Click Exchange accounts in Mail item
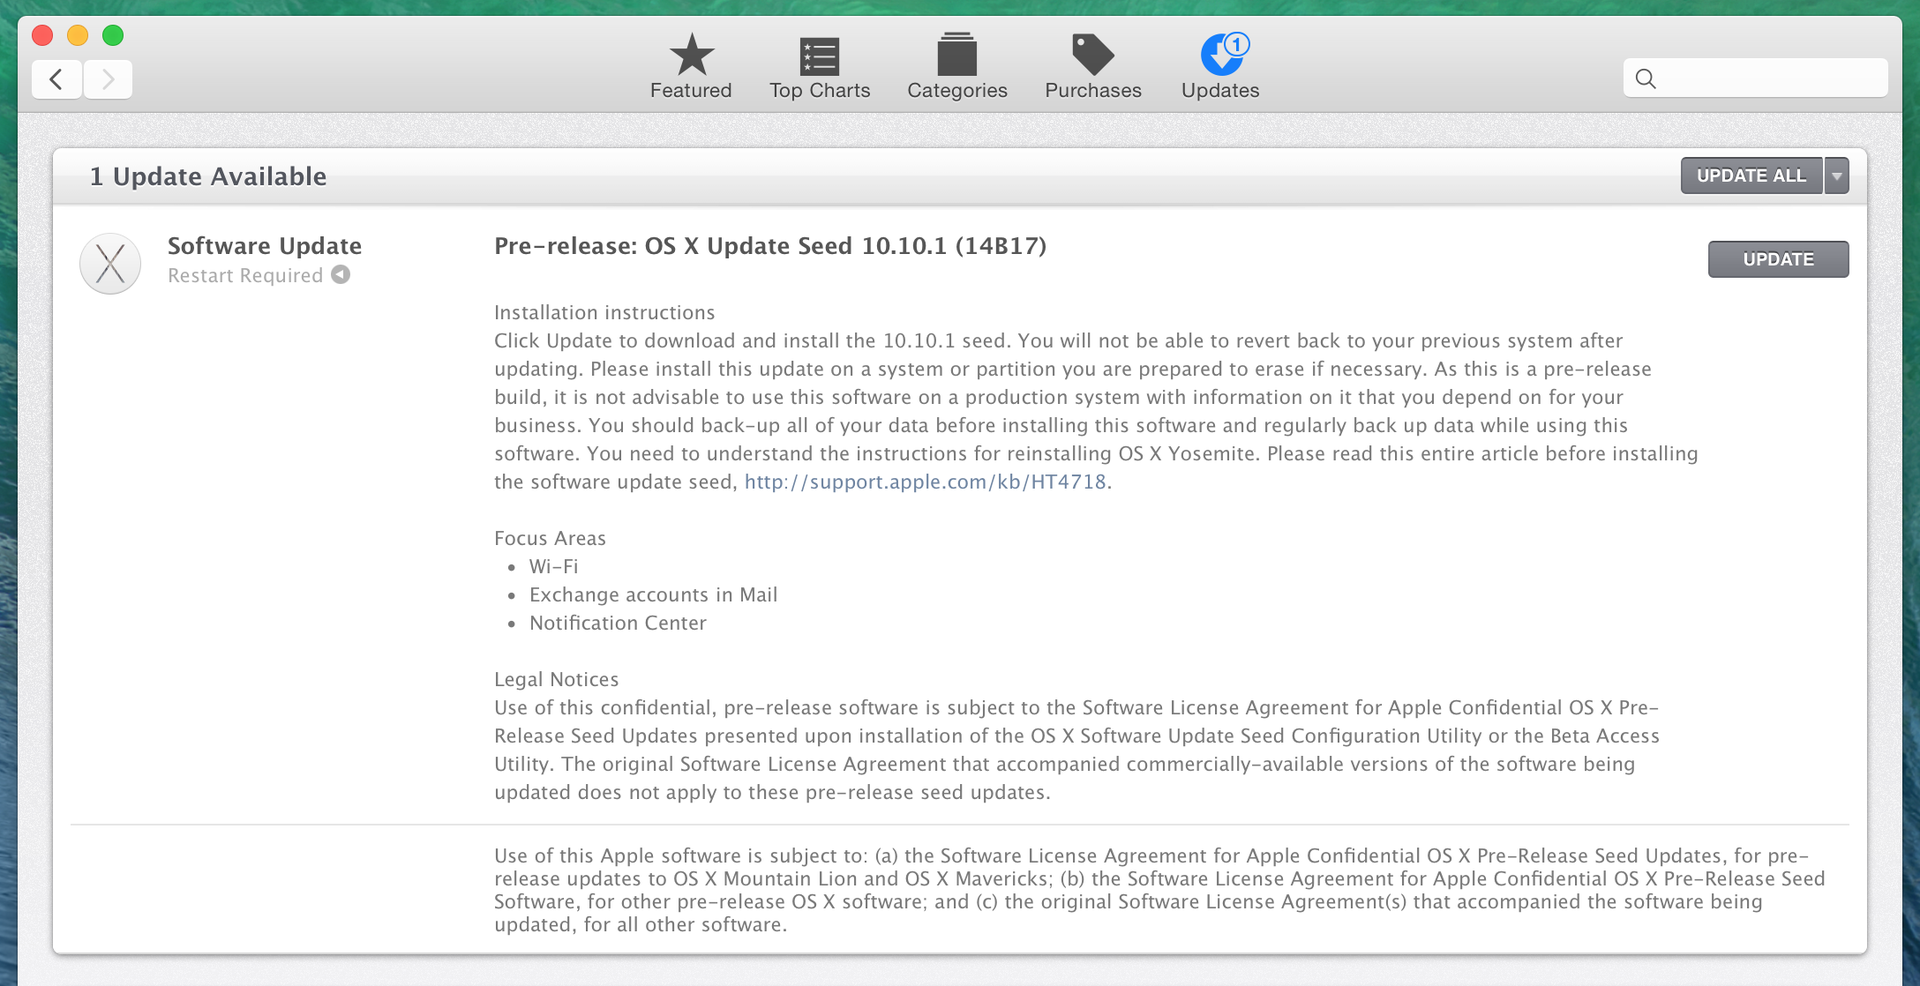The image size is (1920, 986). click(x=653, y=595)
